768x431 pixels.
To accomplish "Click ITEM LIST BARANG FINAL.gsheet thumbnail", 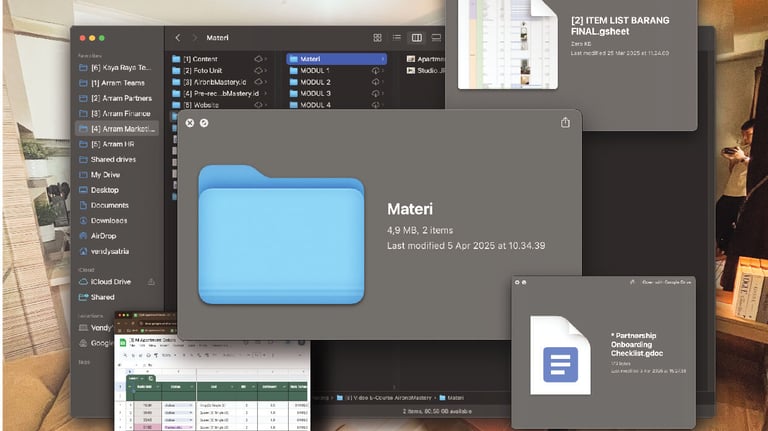I will [507, 44].
